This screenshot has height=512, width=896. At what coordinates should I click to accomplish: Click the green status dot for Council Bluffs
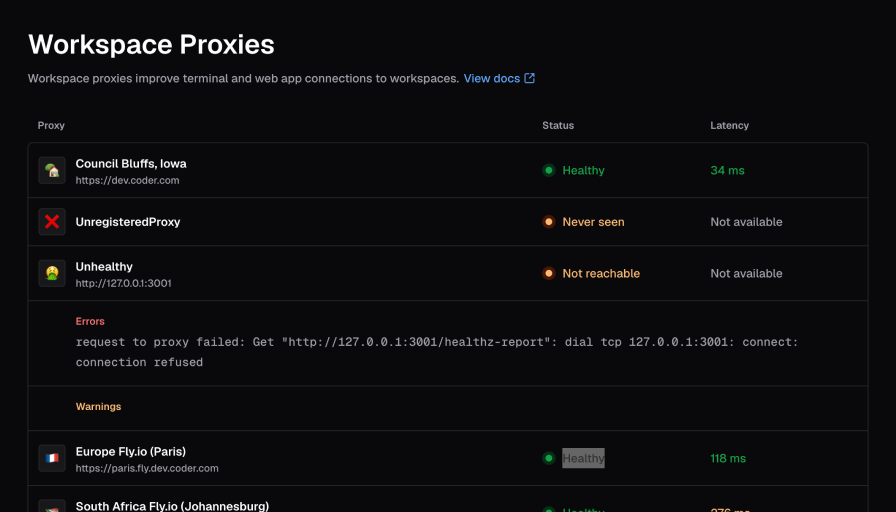[x=549, y=170]
